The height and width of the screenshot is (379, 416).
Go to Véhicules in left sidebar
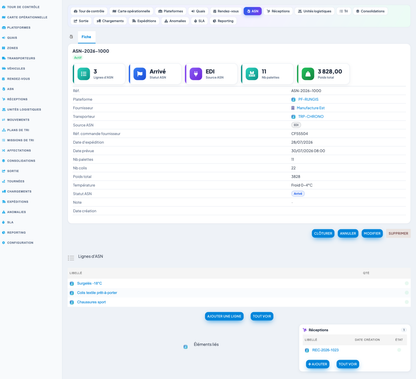[14, 69]
